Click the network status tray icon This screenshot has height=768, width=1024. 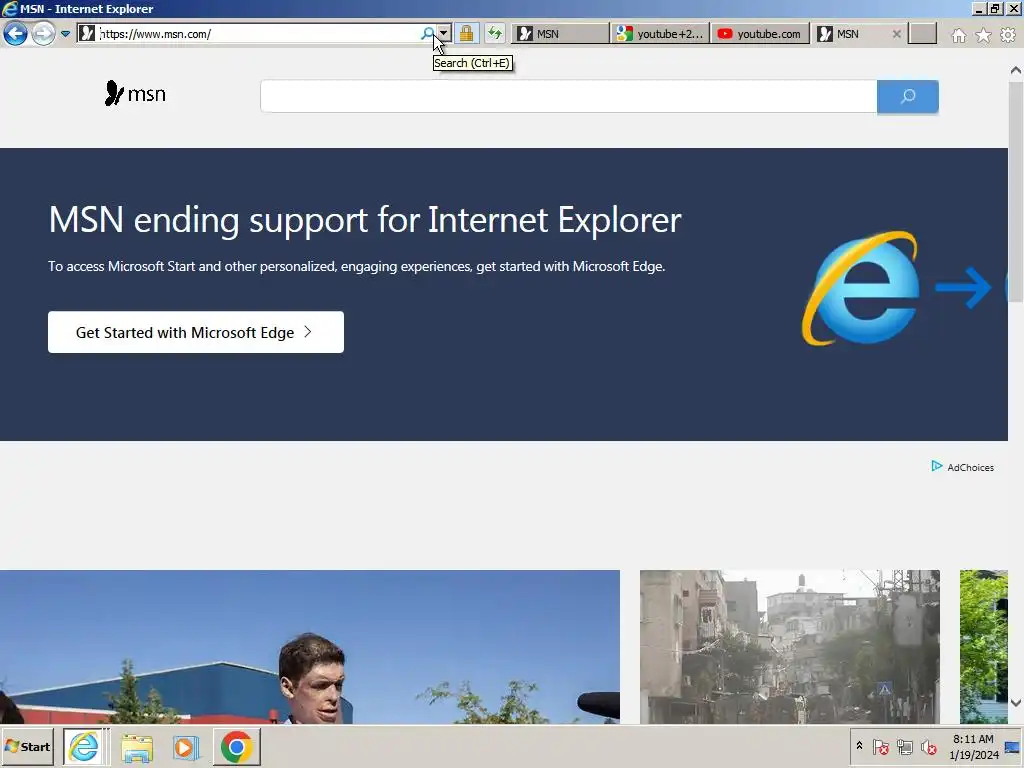click(x=904, y=747)
